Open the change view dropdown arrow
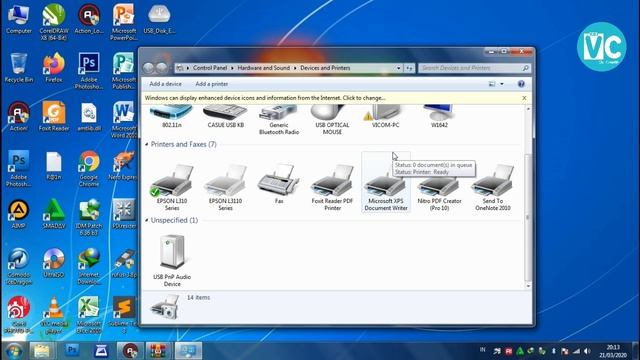Screen dimensions: 640x360 (x=502, y=84)
